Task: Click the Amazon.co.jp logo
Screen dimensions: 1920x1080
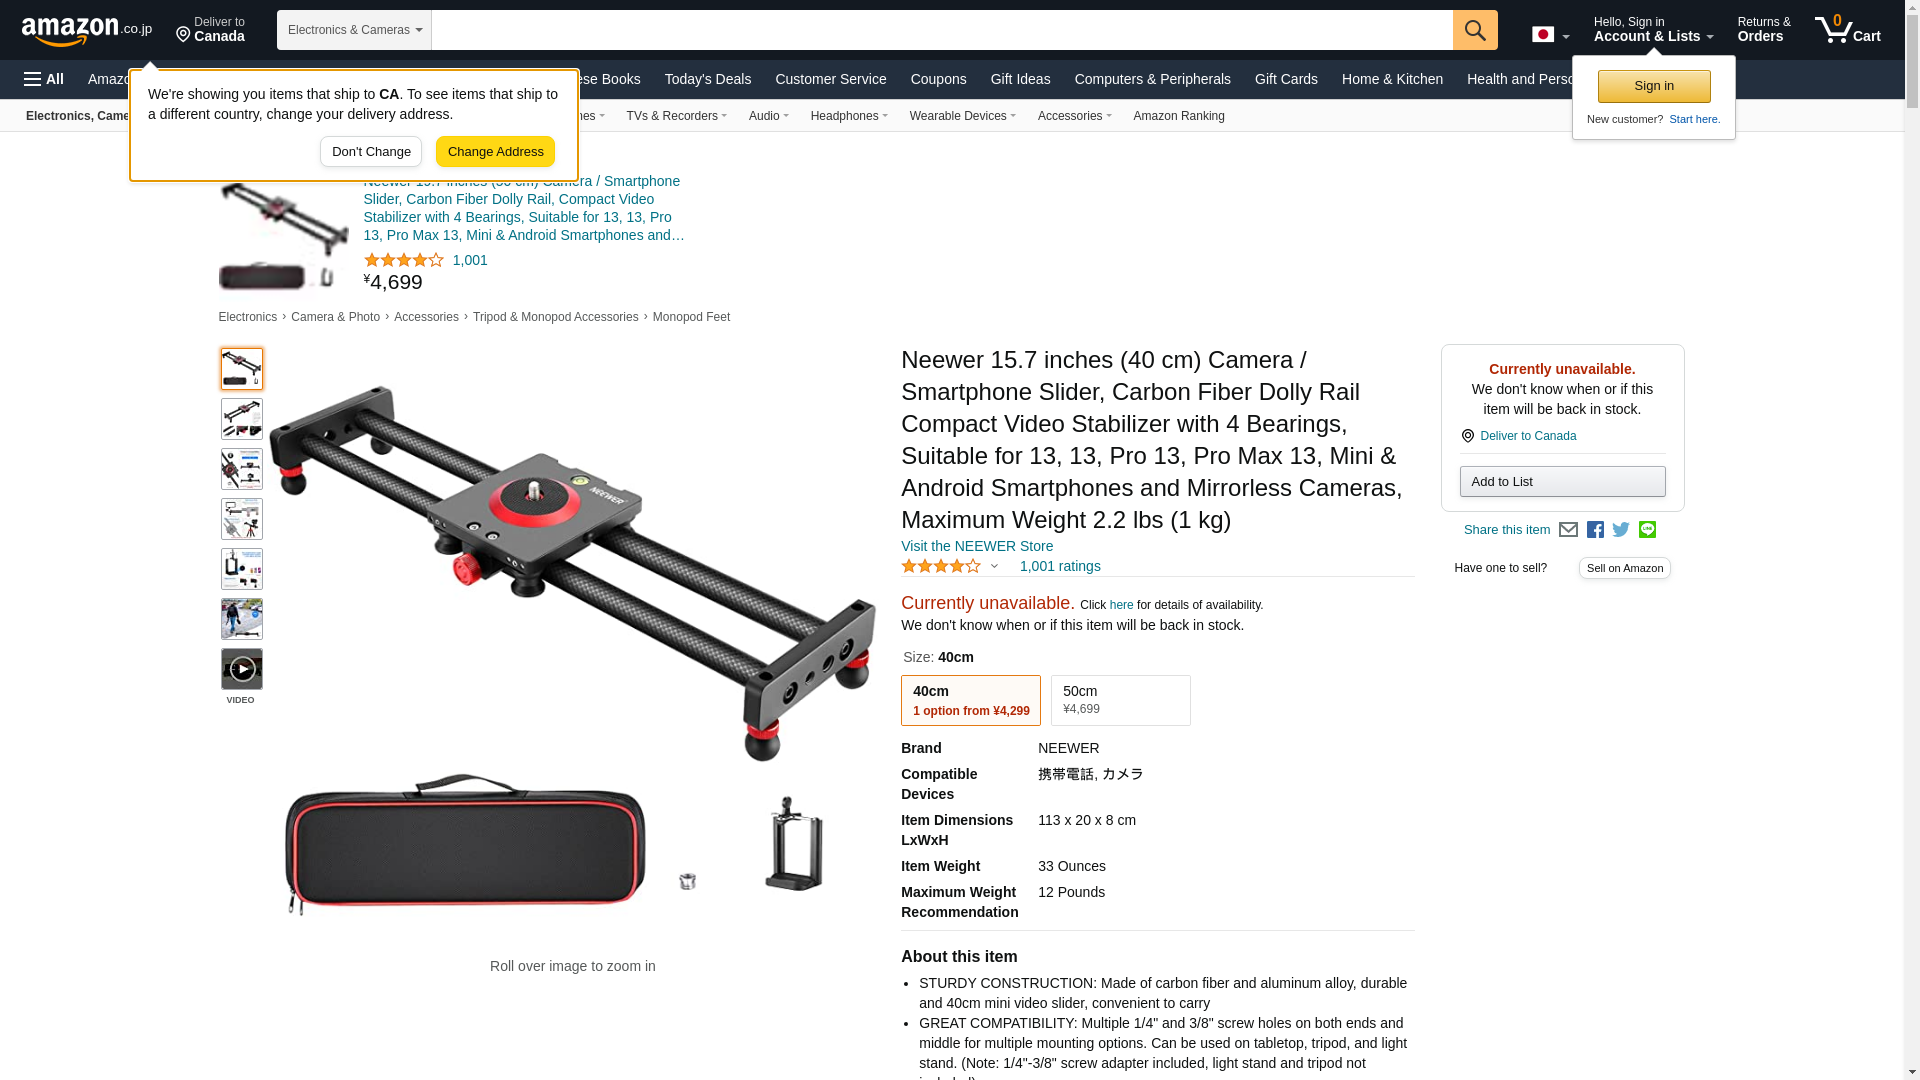Action: 87,30
